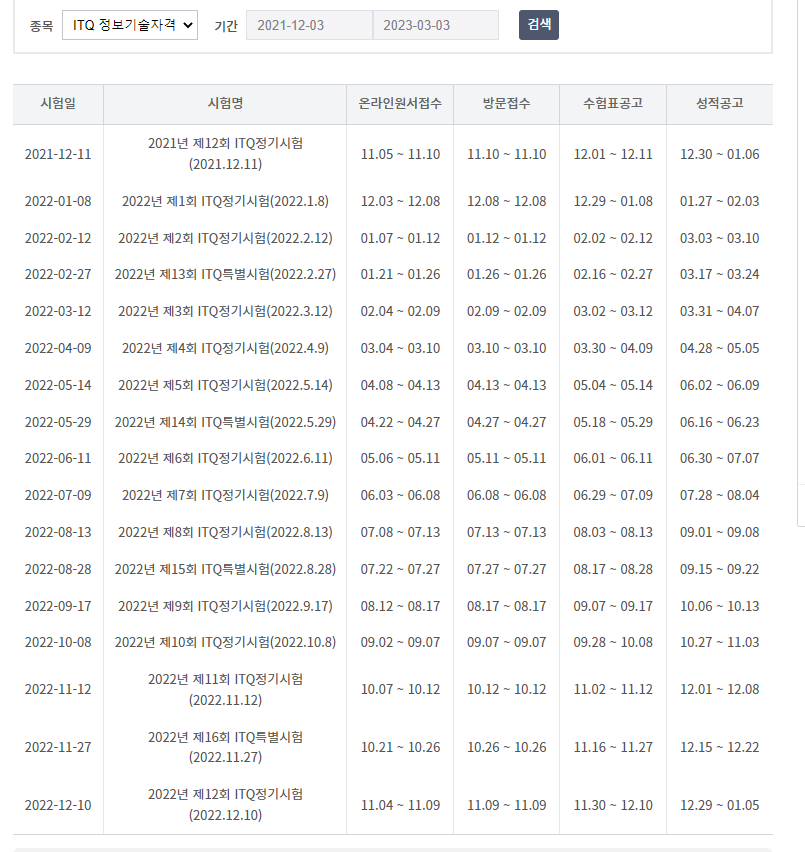This screenshot has width=805, height=852.
Task: Select 2022년 제3회 ITQ정기시험(2022.3.12) exam name
Action: pyautogui.click(x=225, y=311)
